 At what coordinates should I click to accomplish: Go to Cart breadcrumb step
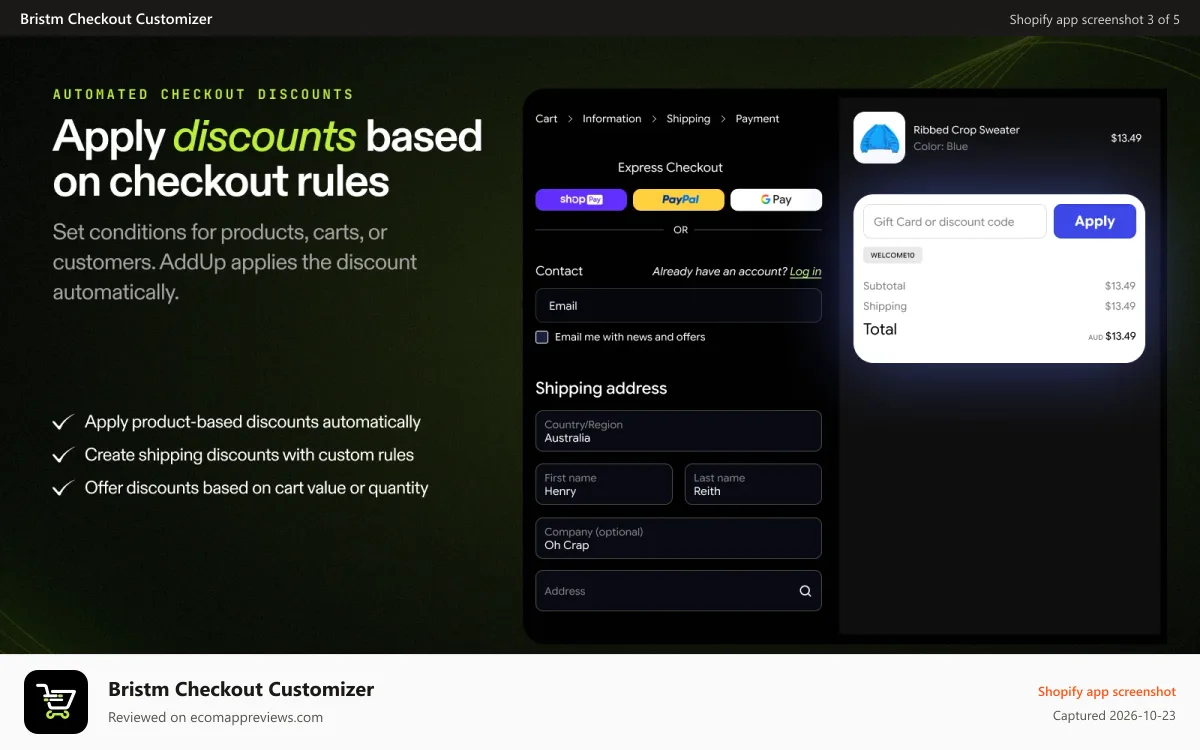click(546, 119)
